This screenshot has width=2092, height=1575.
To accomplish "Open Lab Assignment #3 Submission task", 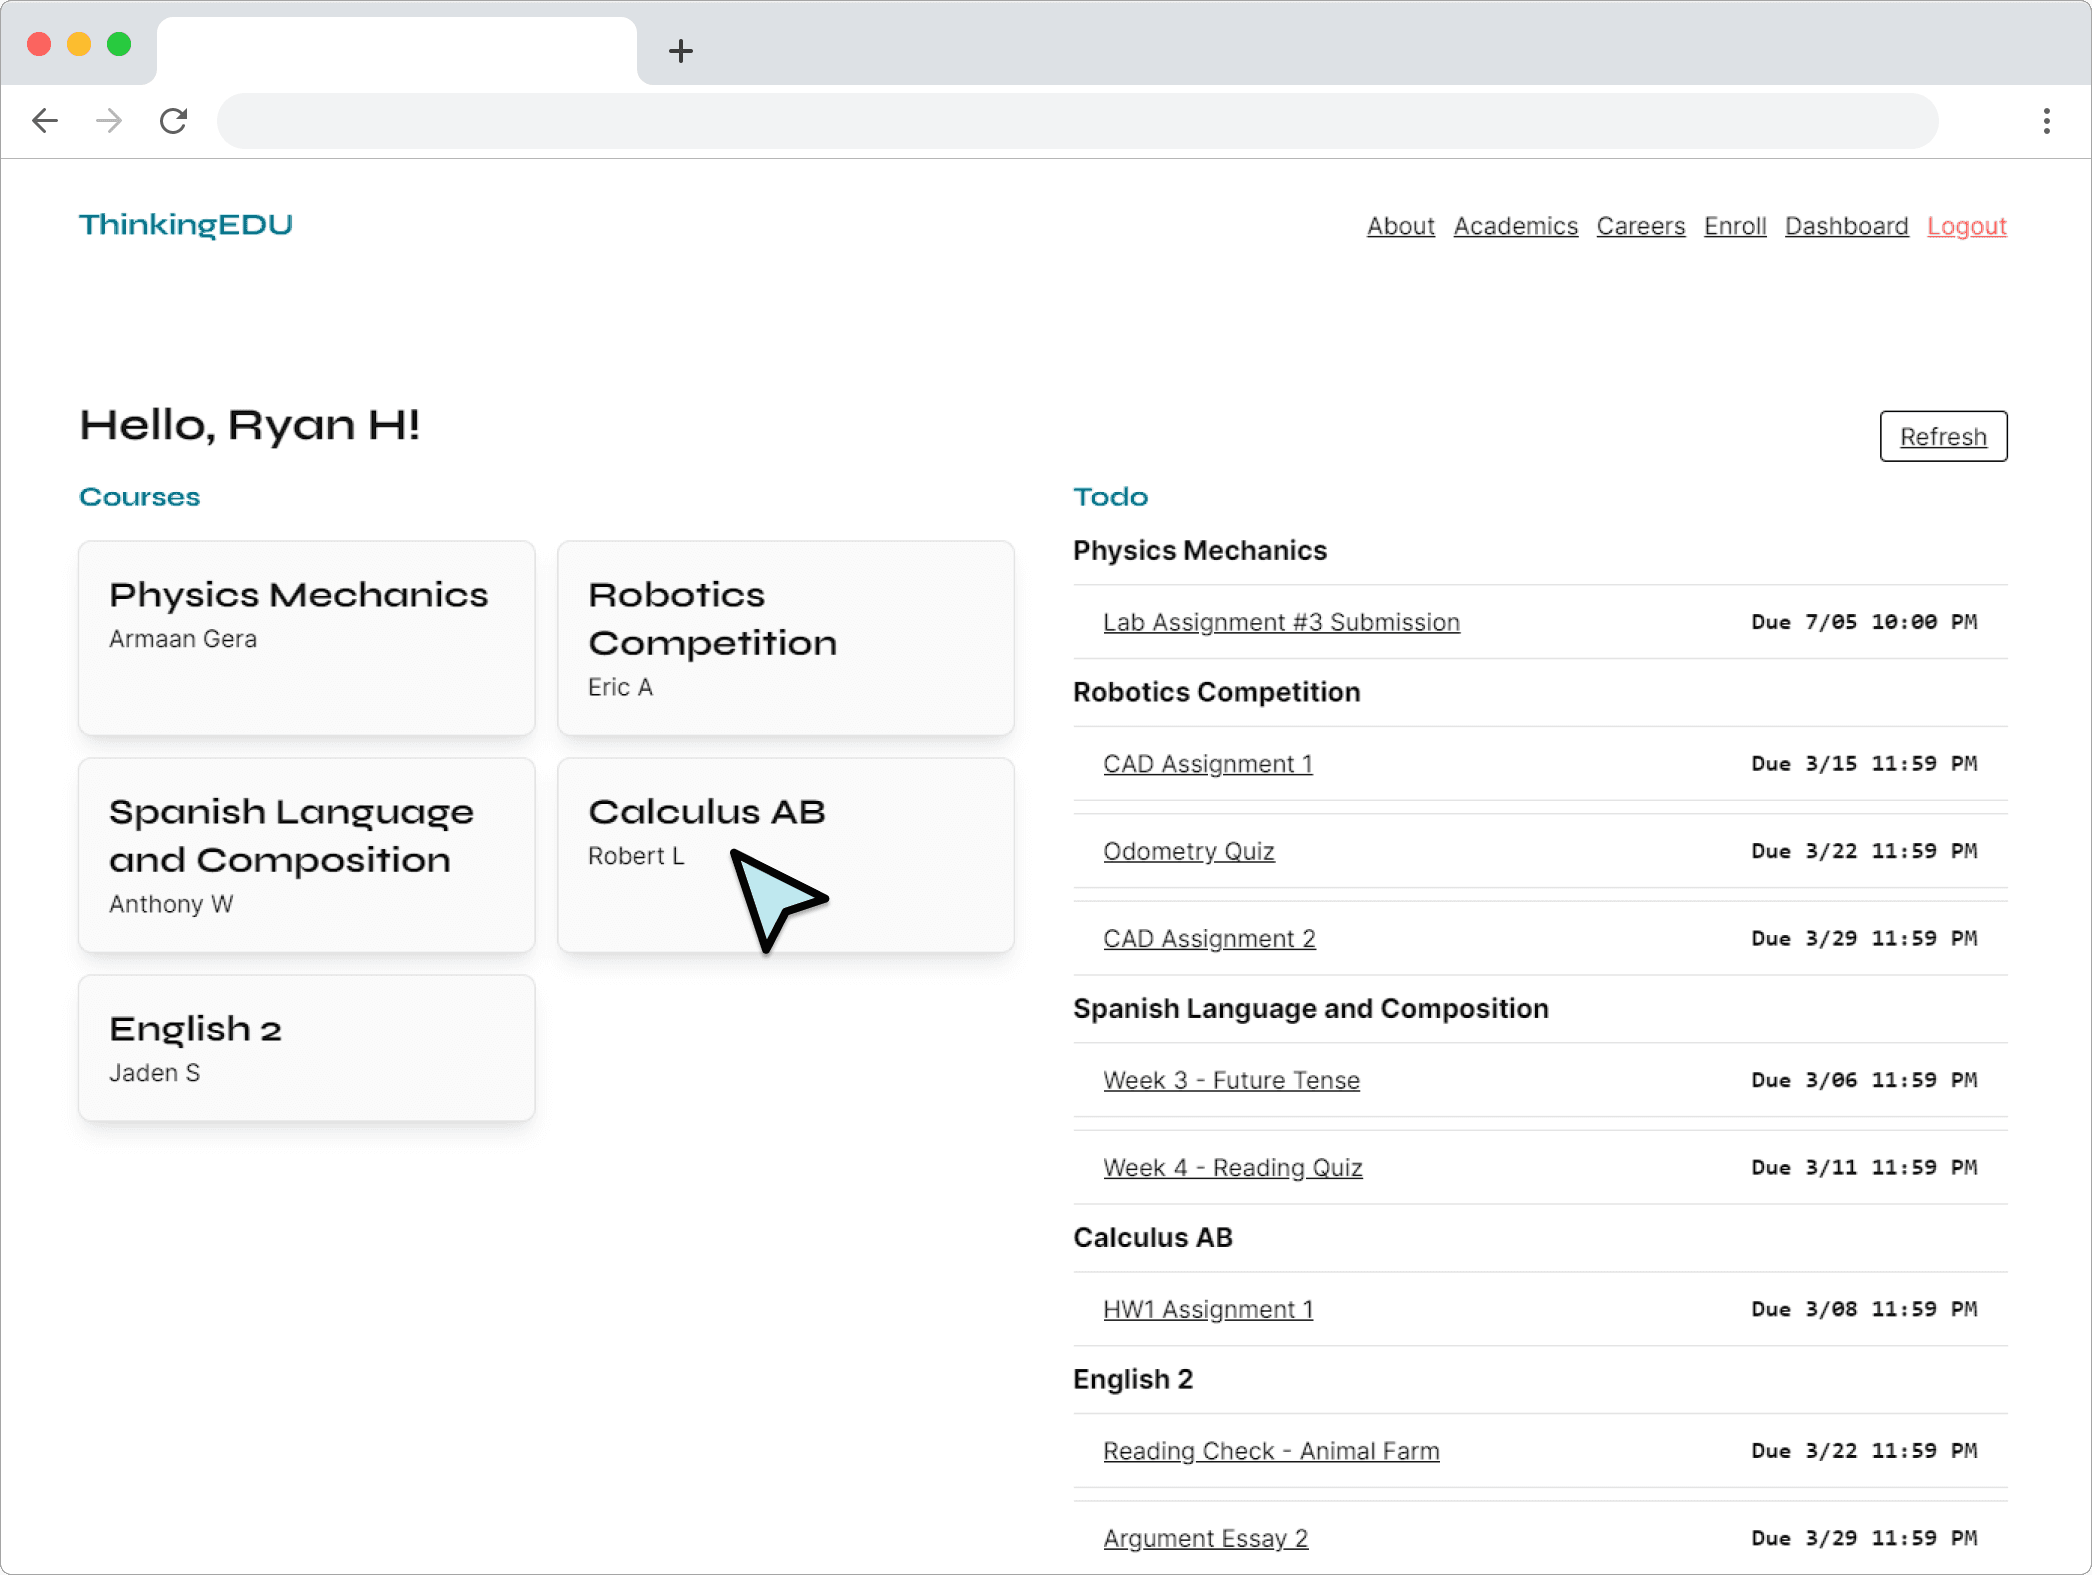I will (1280, 622).
